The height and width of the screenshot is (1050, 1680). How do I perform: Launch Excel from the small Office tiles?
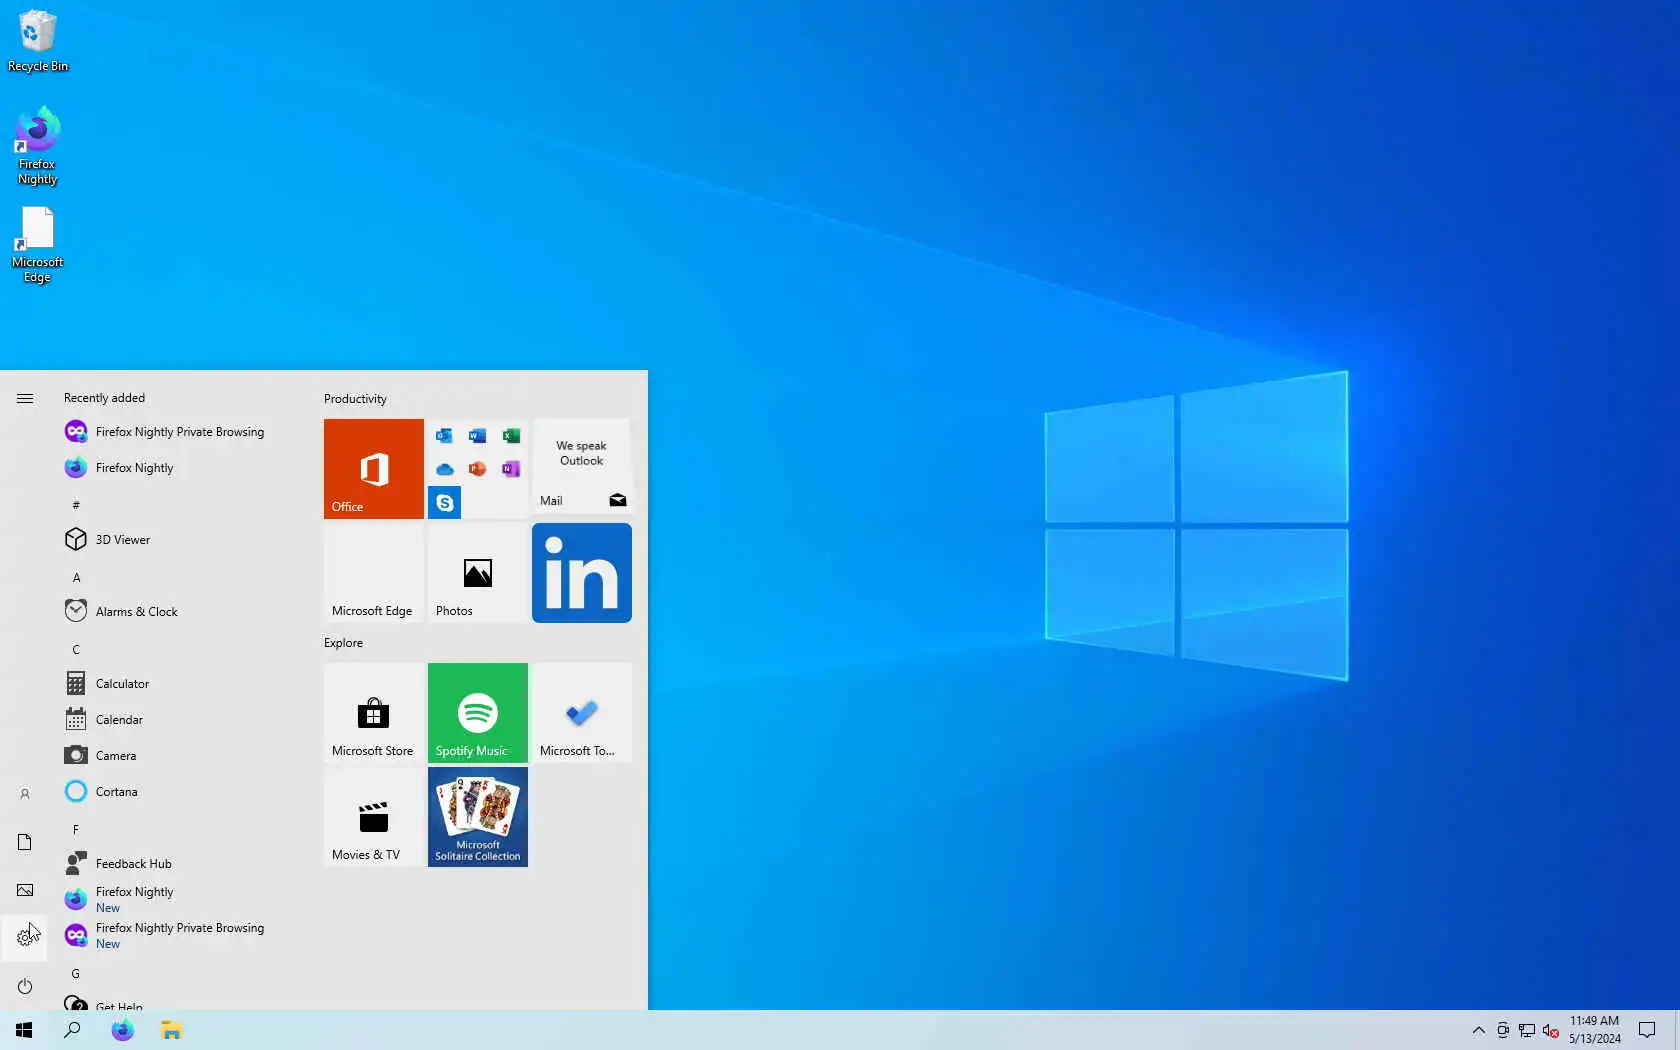coord(511,436)
